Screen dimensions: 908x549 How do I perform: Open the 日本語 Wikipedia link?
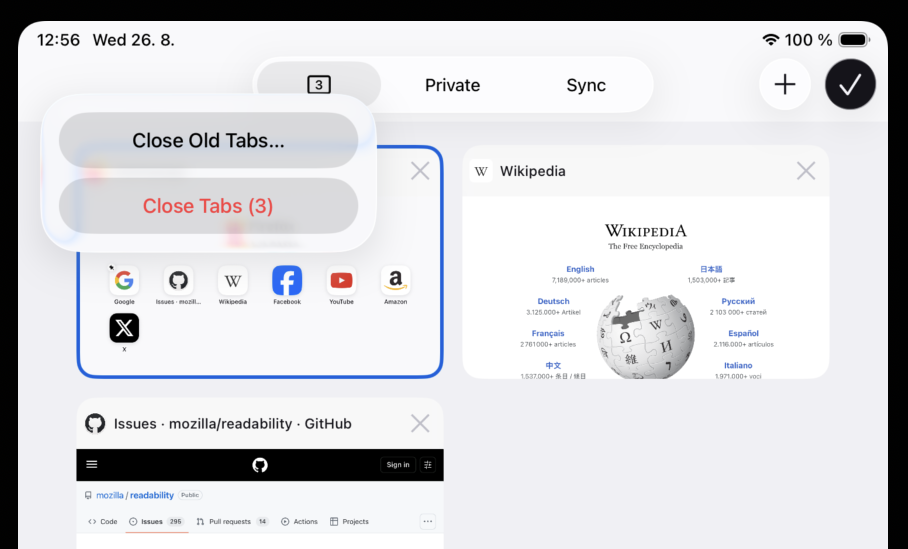click(711, 269)
